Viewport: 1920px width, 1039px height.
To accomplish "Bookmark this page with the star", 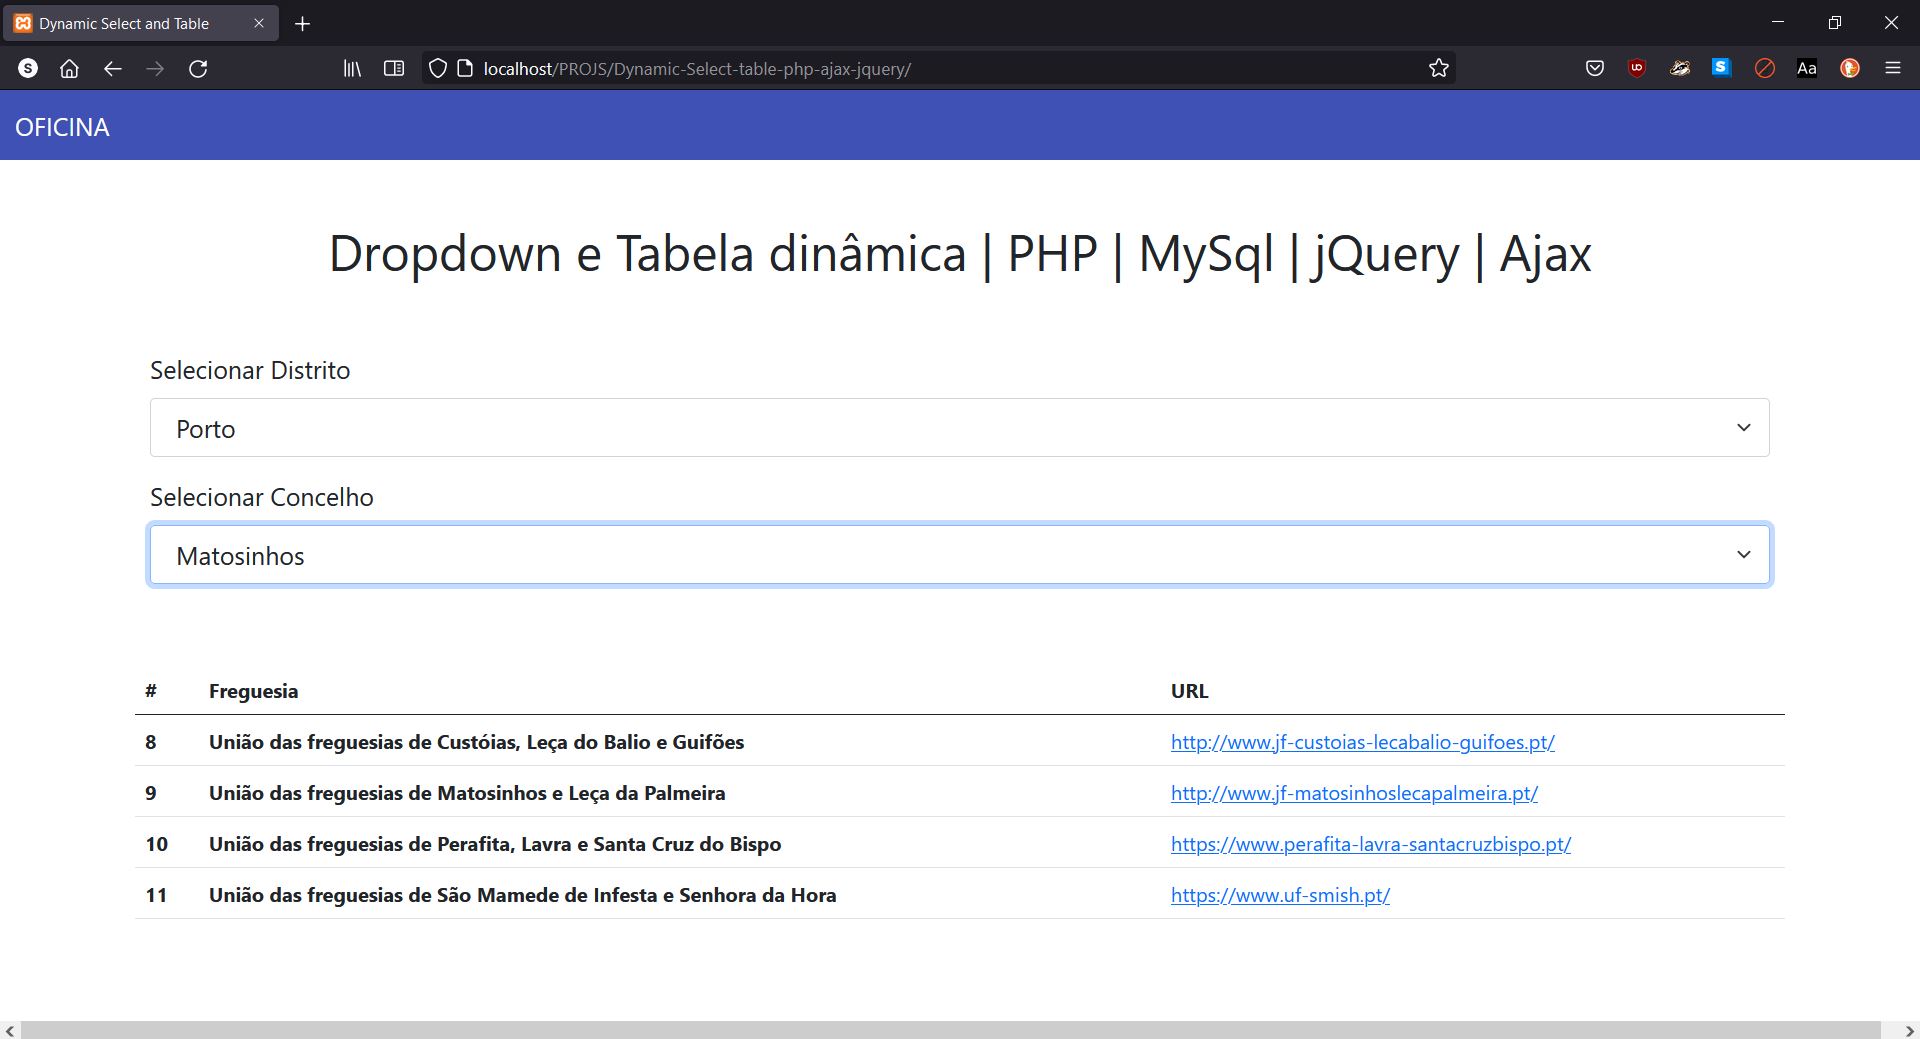I will tap(1438, 69).
